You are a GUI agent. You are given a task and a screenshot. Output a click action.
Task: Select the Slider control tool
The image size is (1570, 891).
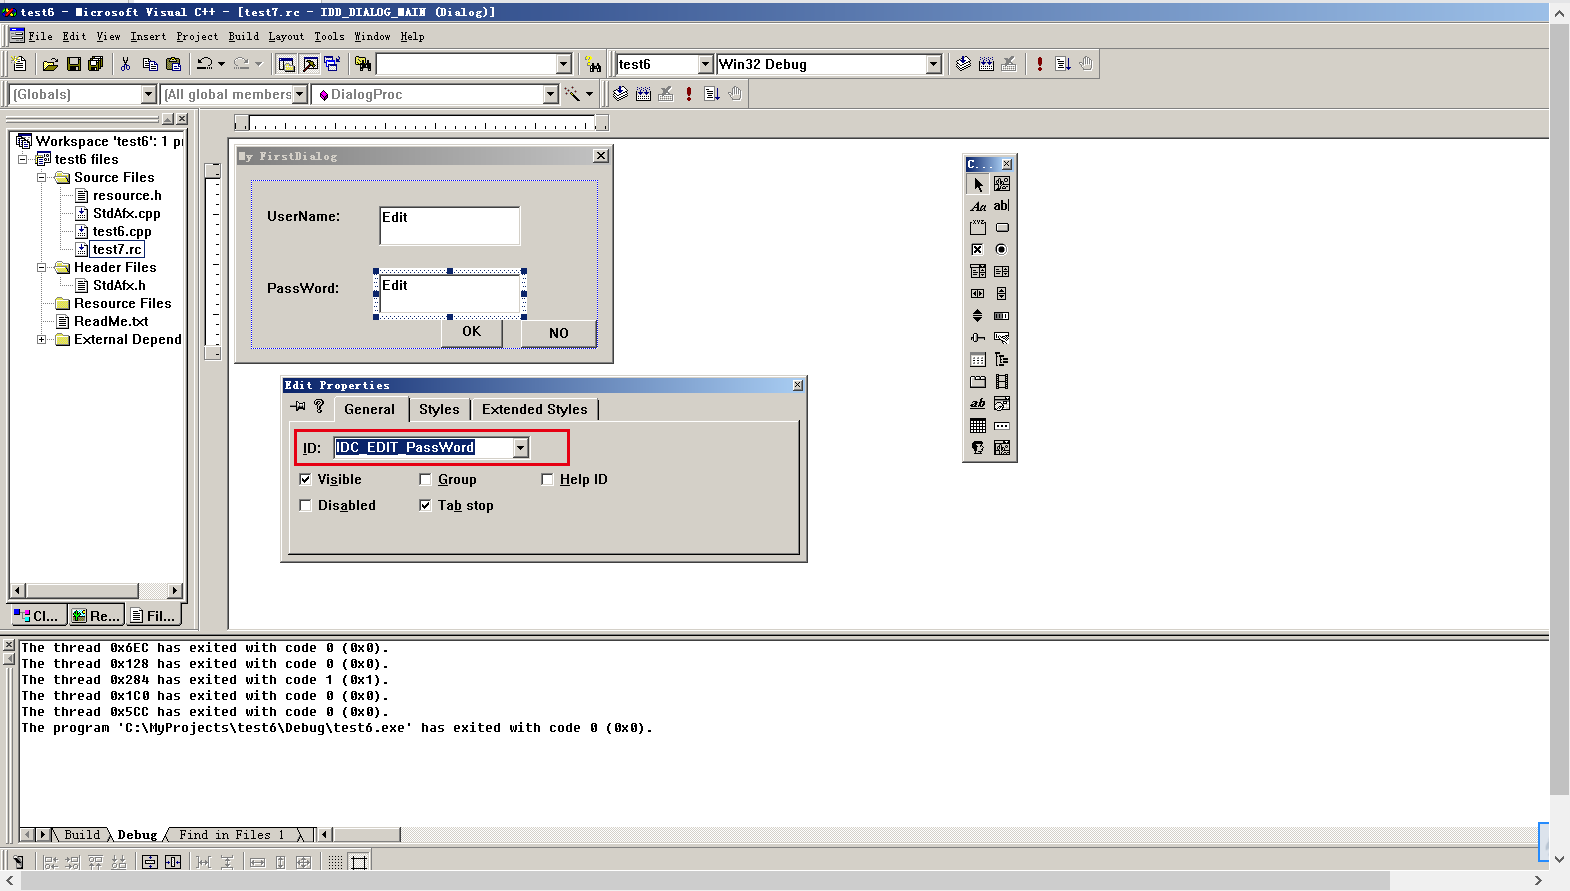coord(978,338)
